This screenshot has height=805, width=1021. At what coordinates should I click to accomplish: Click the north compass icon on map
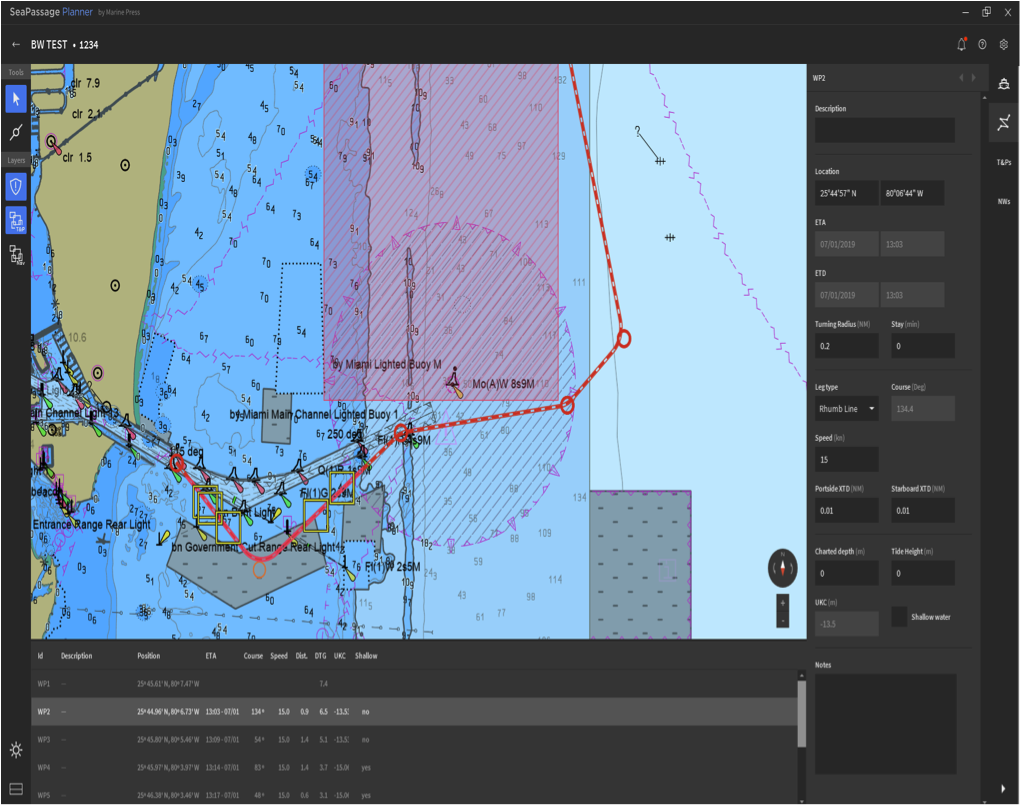(783, 568)
